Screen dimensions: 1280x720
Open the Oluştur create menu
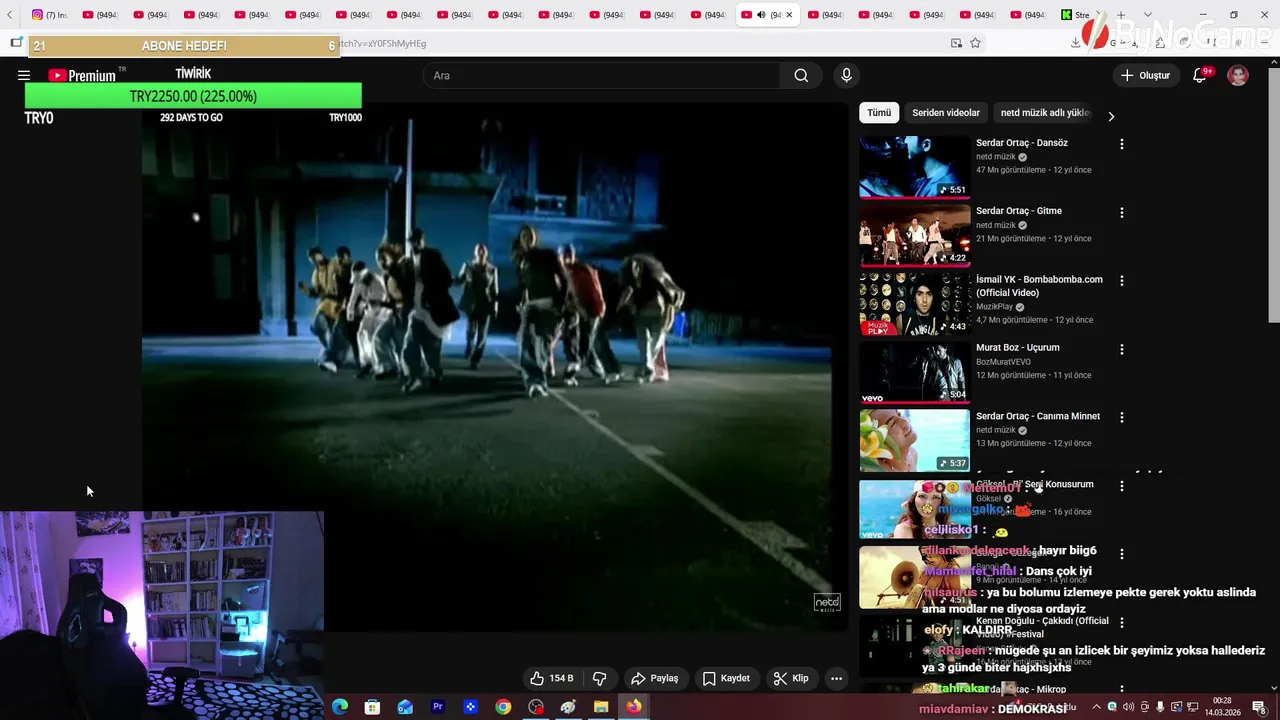point(1145,76)
